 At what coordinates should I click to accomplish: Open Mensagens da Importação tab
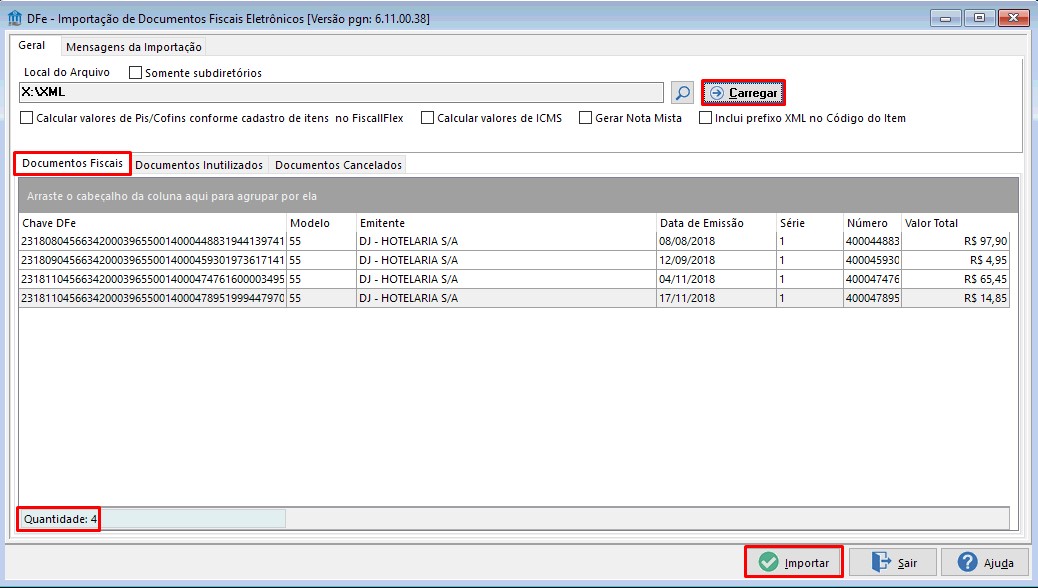pos(134,47)
